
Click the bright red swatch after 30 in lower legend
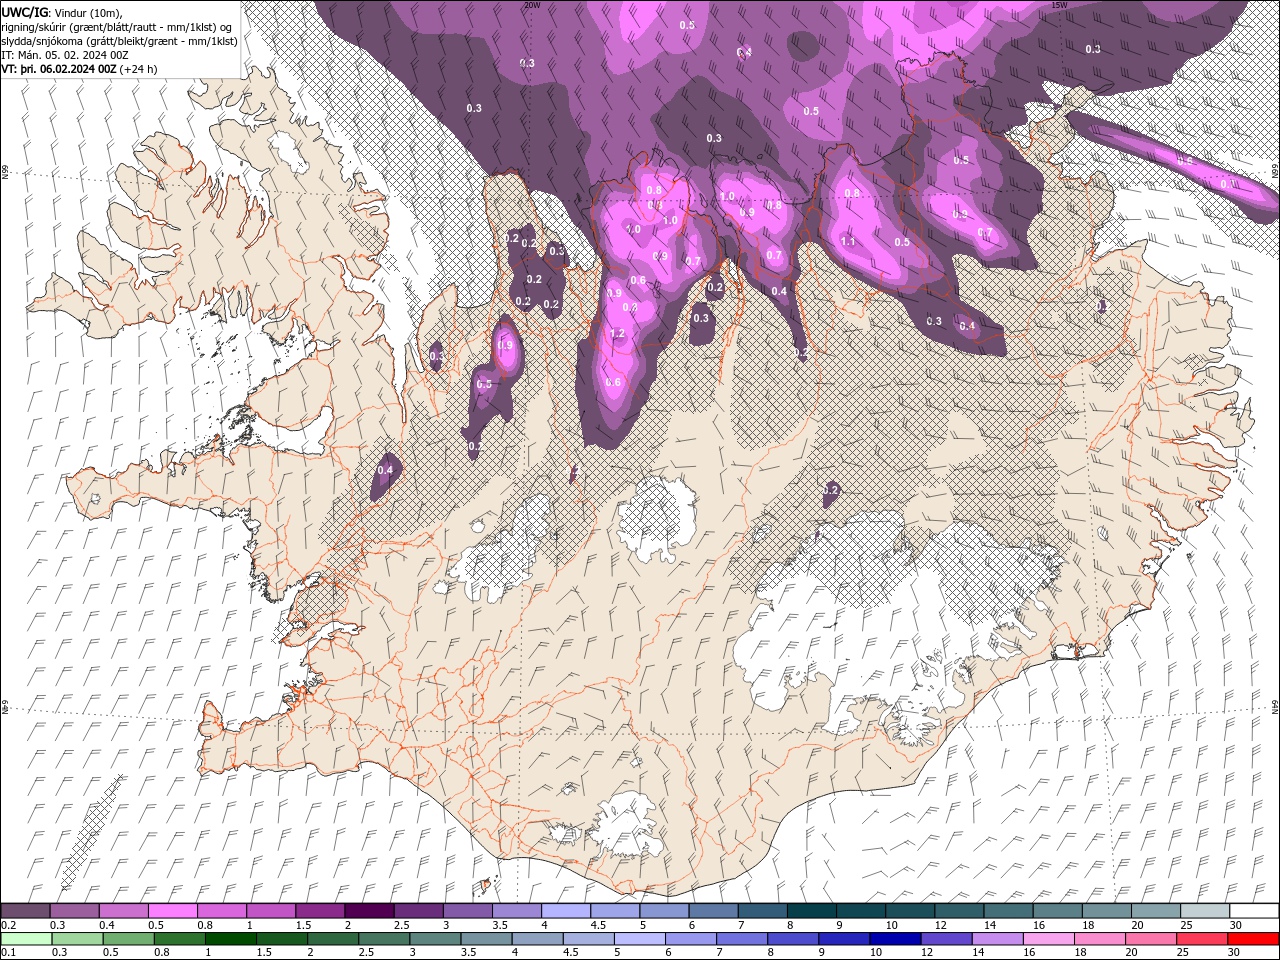coord(1254,939)
